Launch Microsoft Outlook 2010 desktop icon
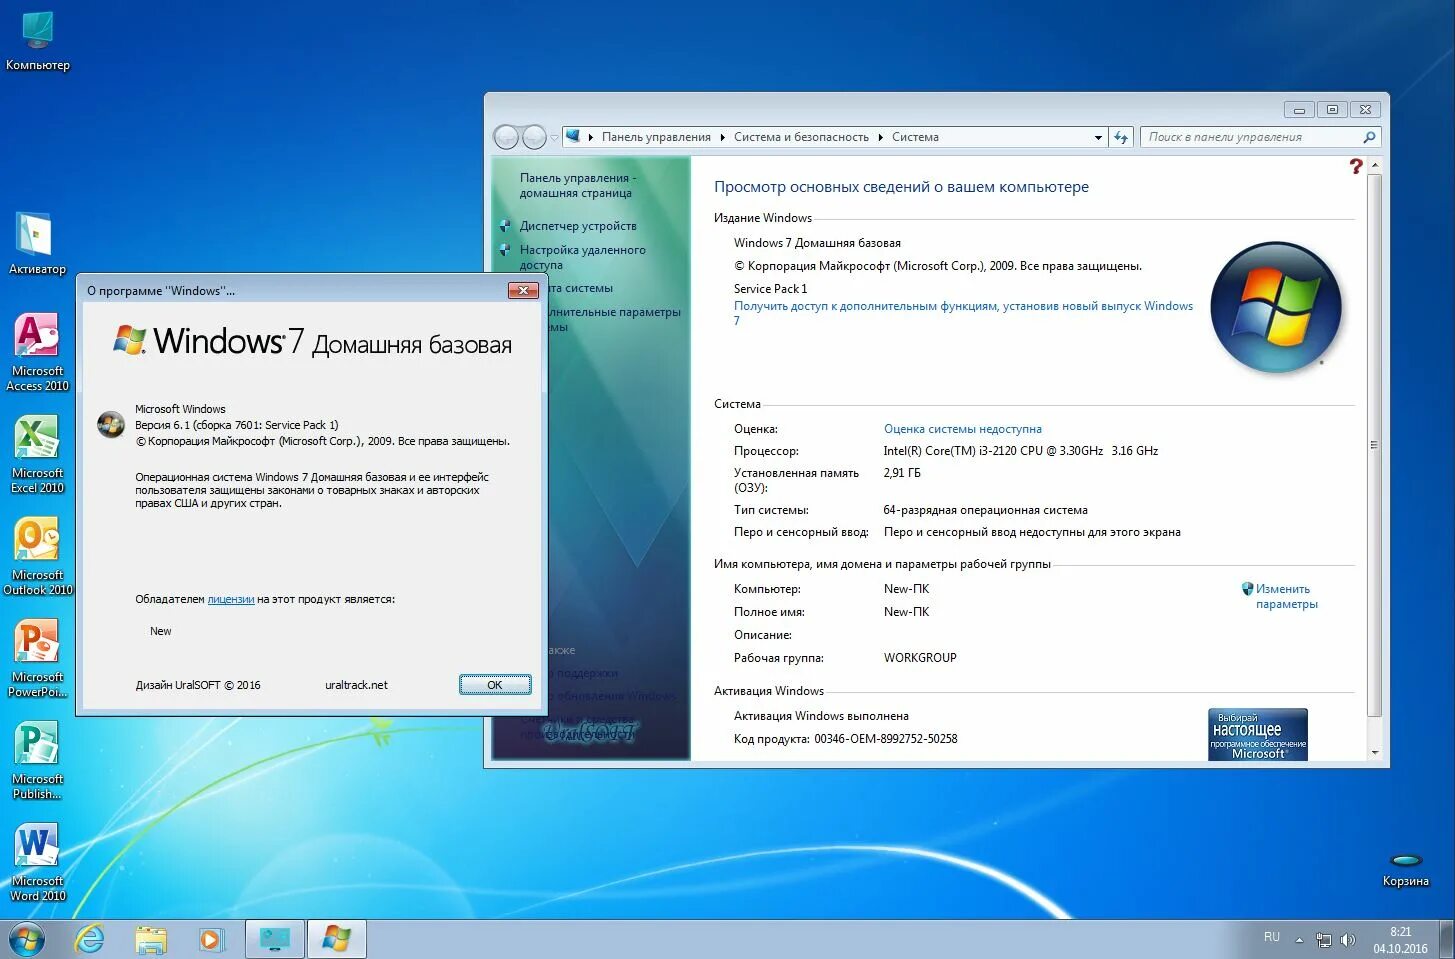The height and width of the screenshot is (959, 1455). 37,556
